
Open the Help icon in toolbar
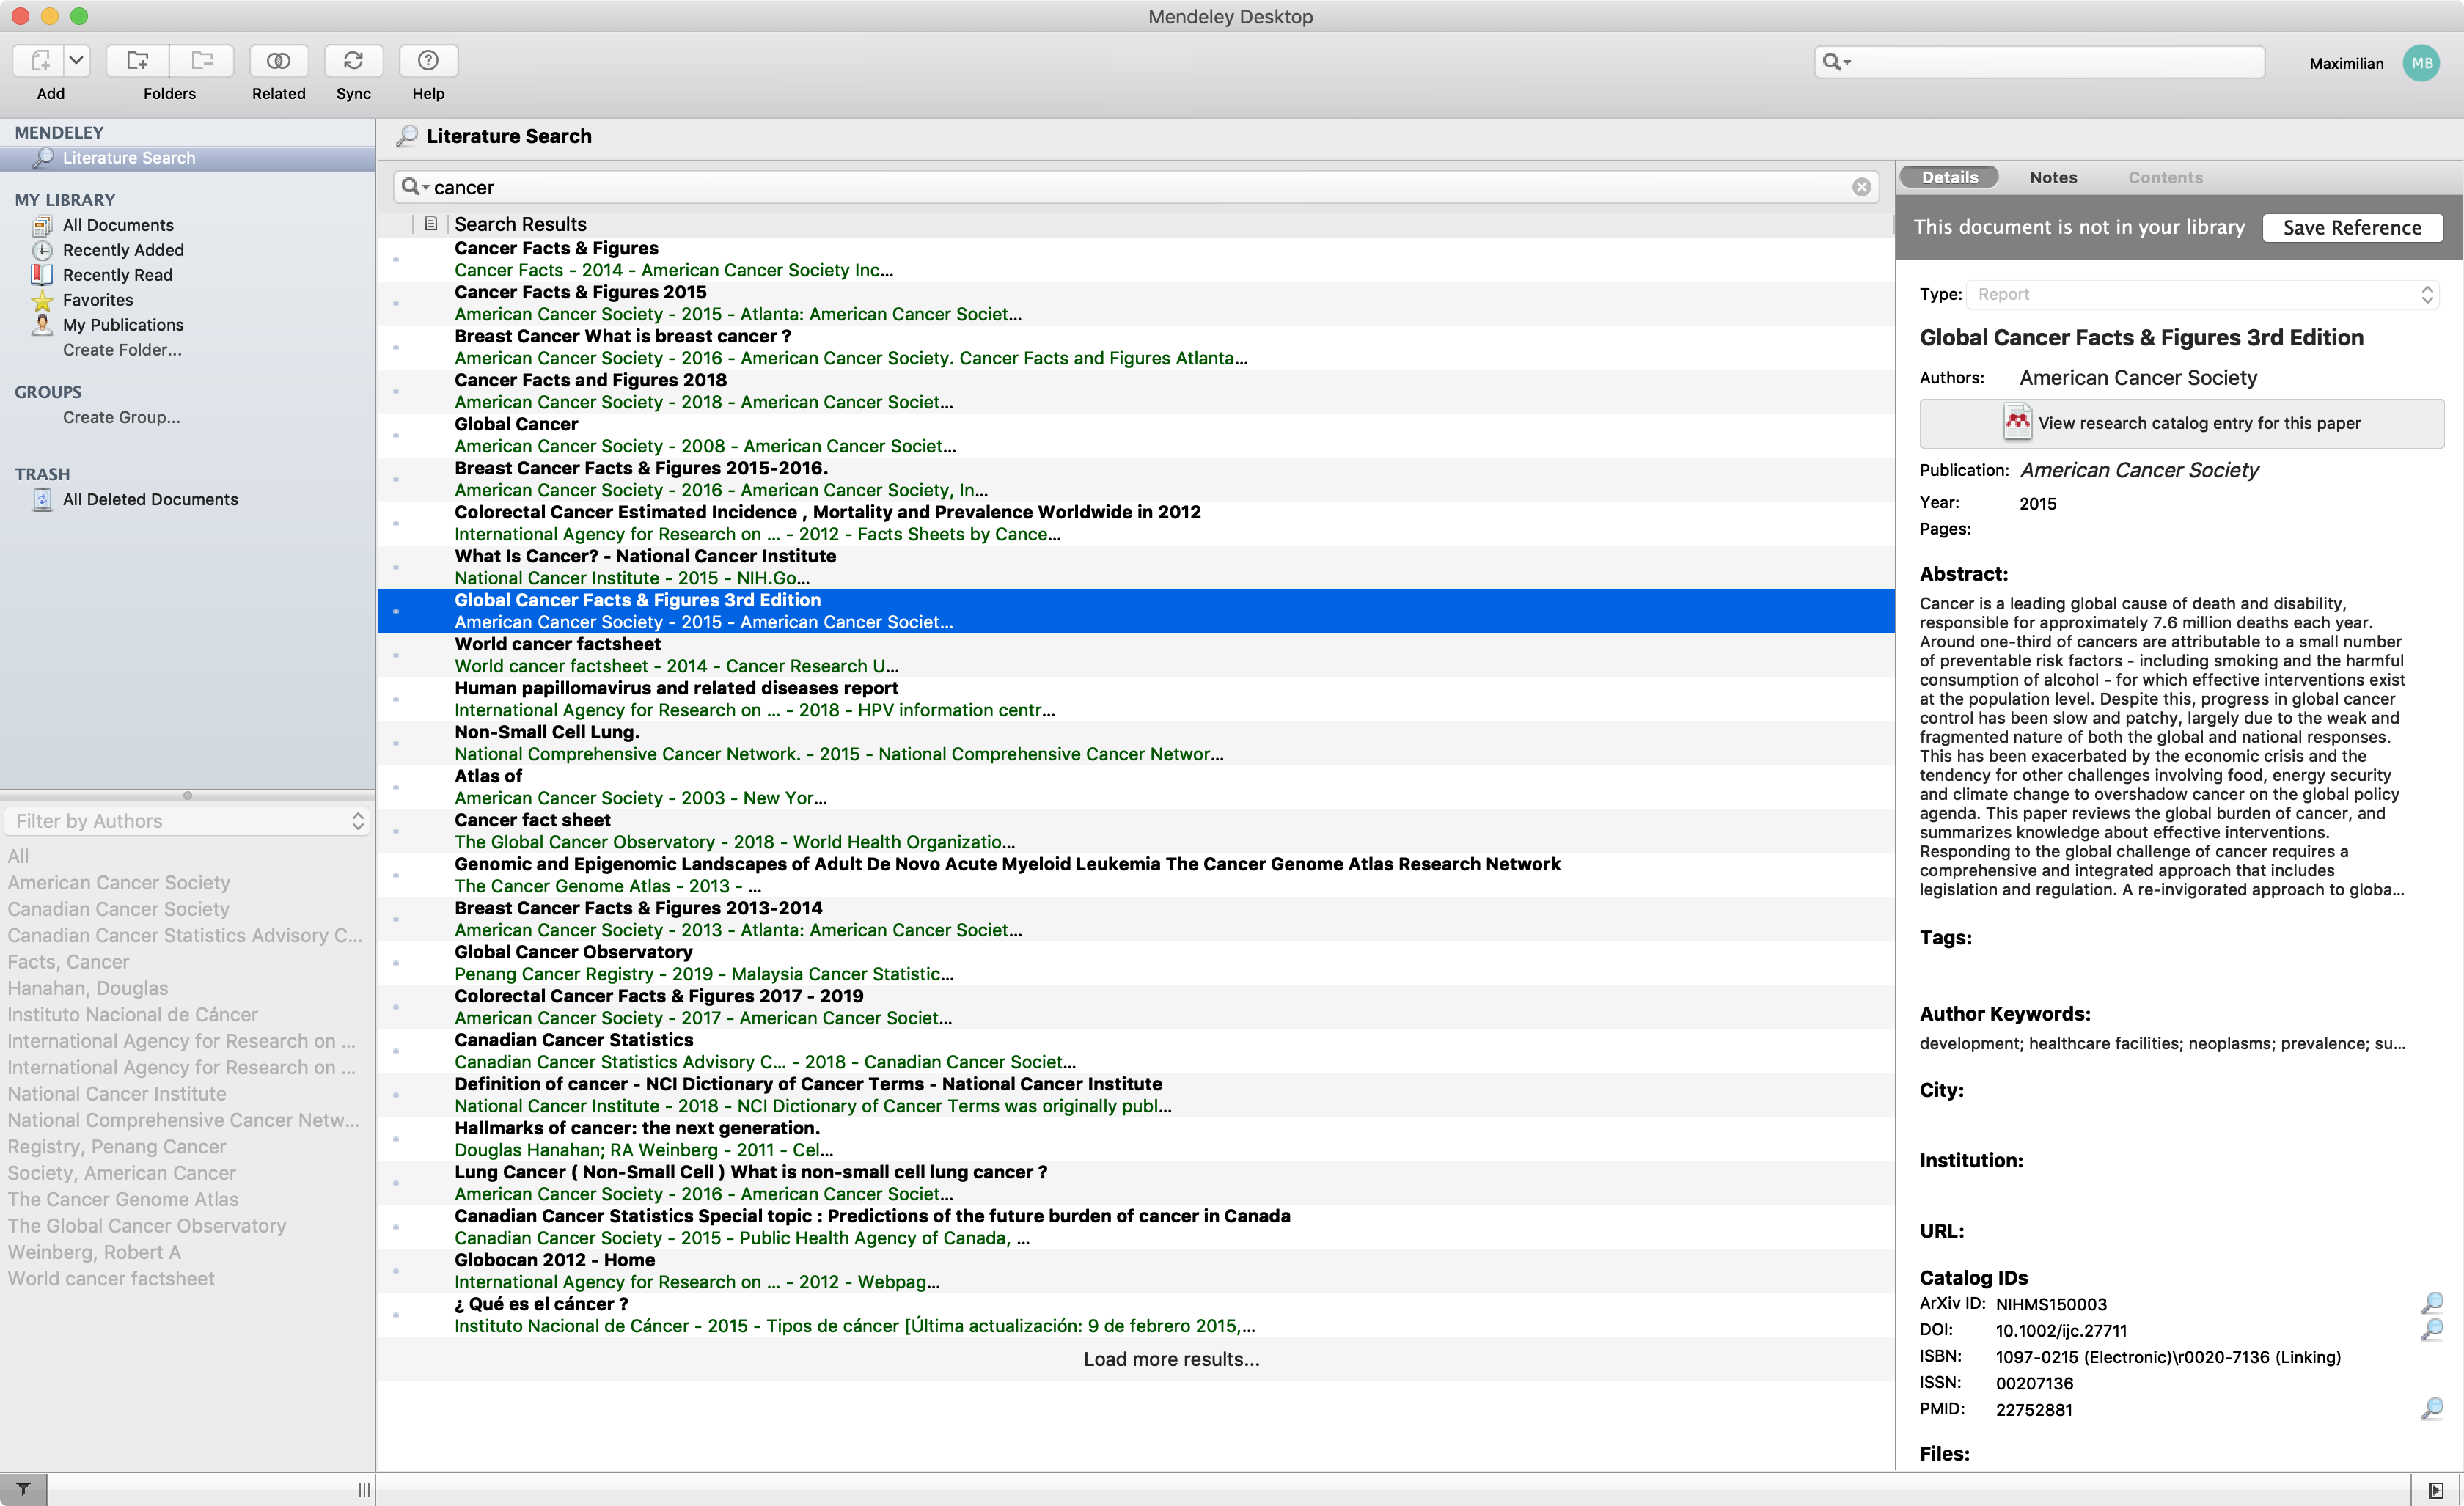click(428, 61)
